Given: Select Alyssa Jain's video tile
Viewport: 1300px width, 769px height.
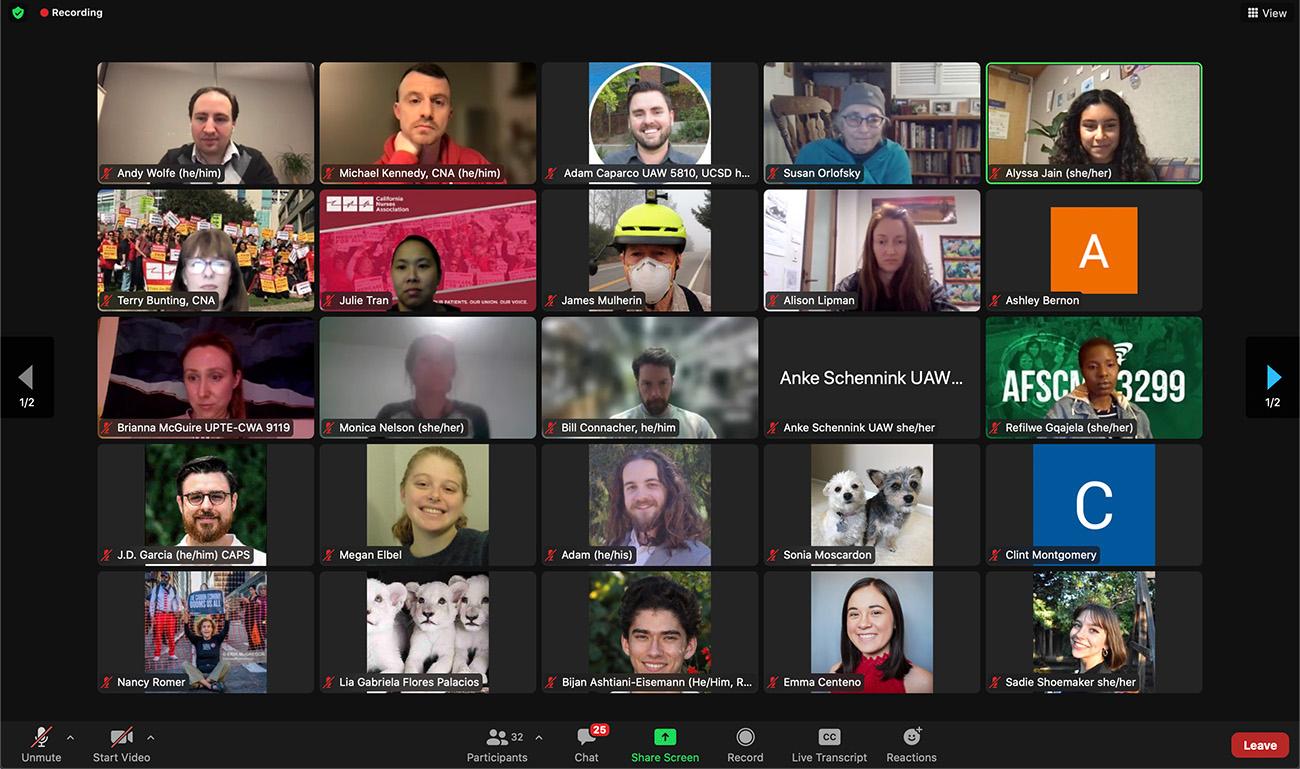Looking at the screenshot, I should pos(1094,122).
